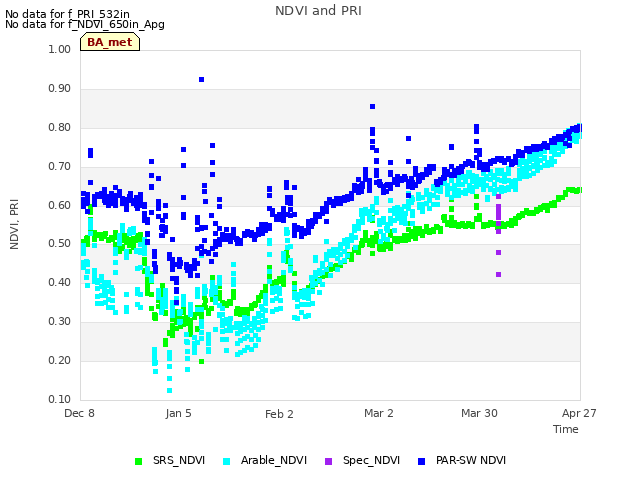The image size is (640, 480).
Task: Click the 0.20 y-axis tick label
Action: (60, 360)
